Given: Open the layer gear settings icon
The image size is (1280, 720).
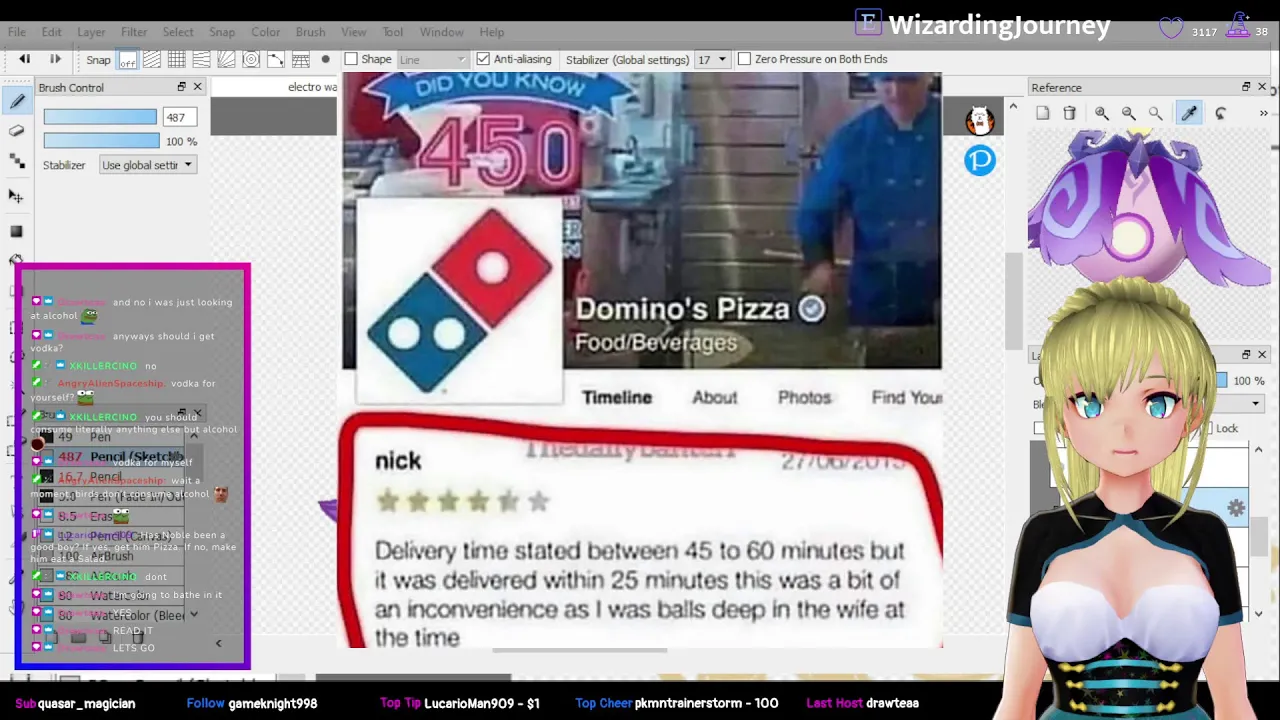Looking at the screenshot, I should coord(1237,508).
